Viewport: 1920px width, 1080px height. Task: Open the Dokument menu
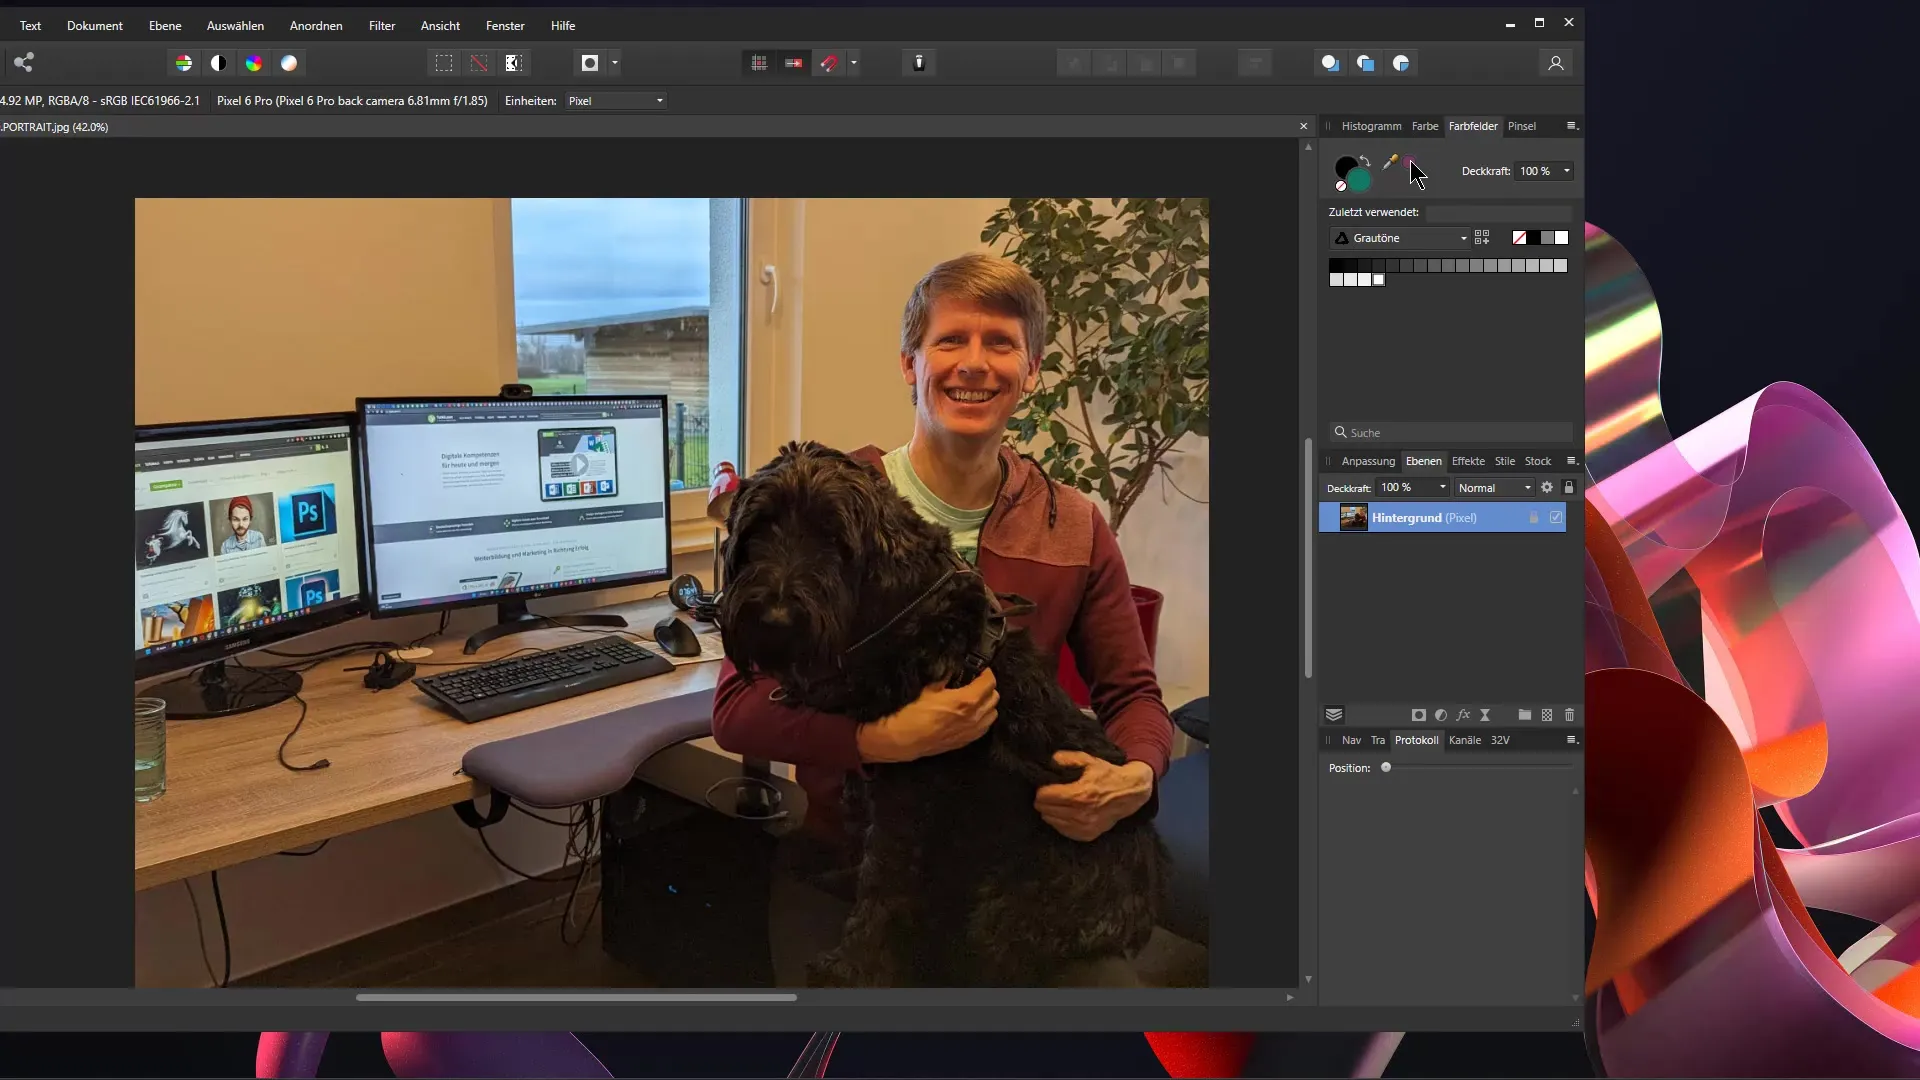tap(95, 26)
